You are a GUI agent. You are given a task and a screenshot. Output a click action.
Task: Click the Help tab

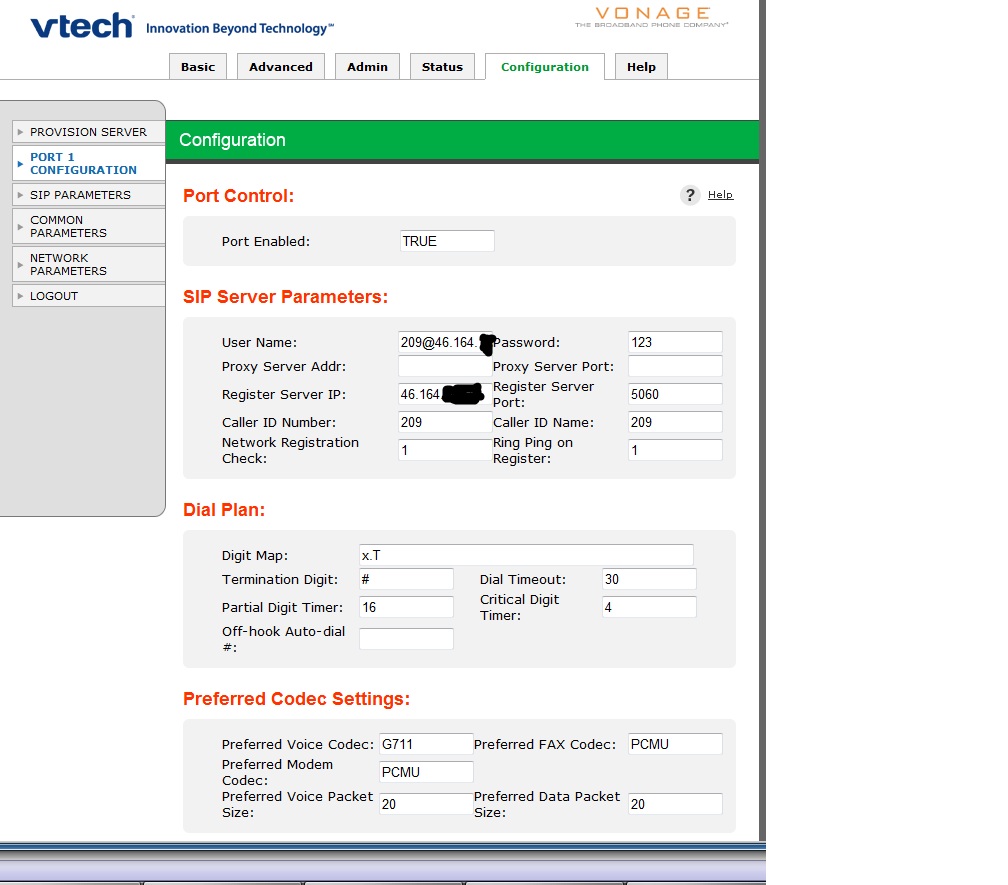tap(641, 67)
